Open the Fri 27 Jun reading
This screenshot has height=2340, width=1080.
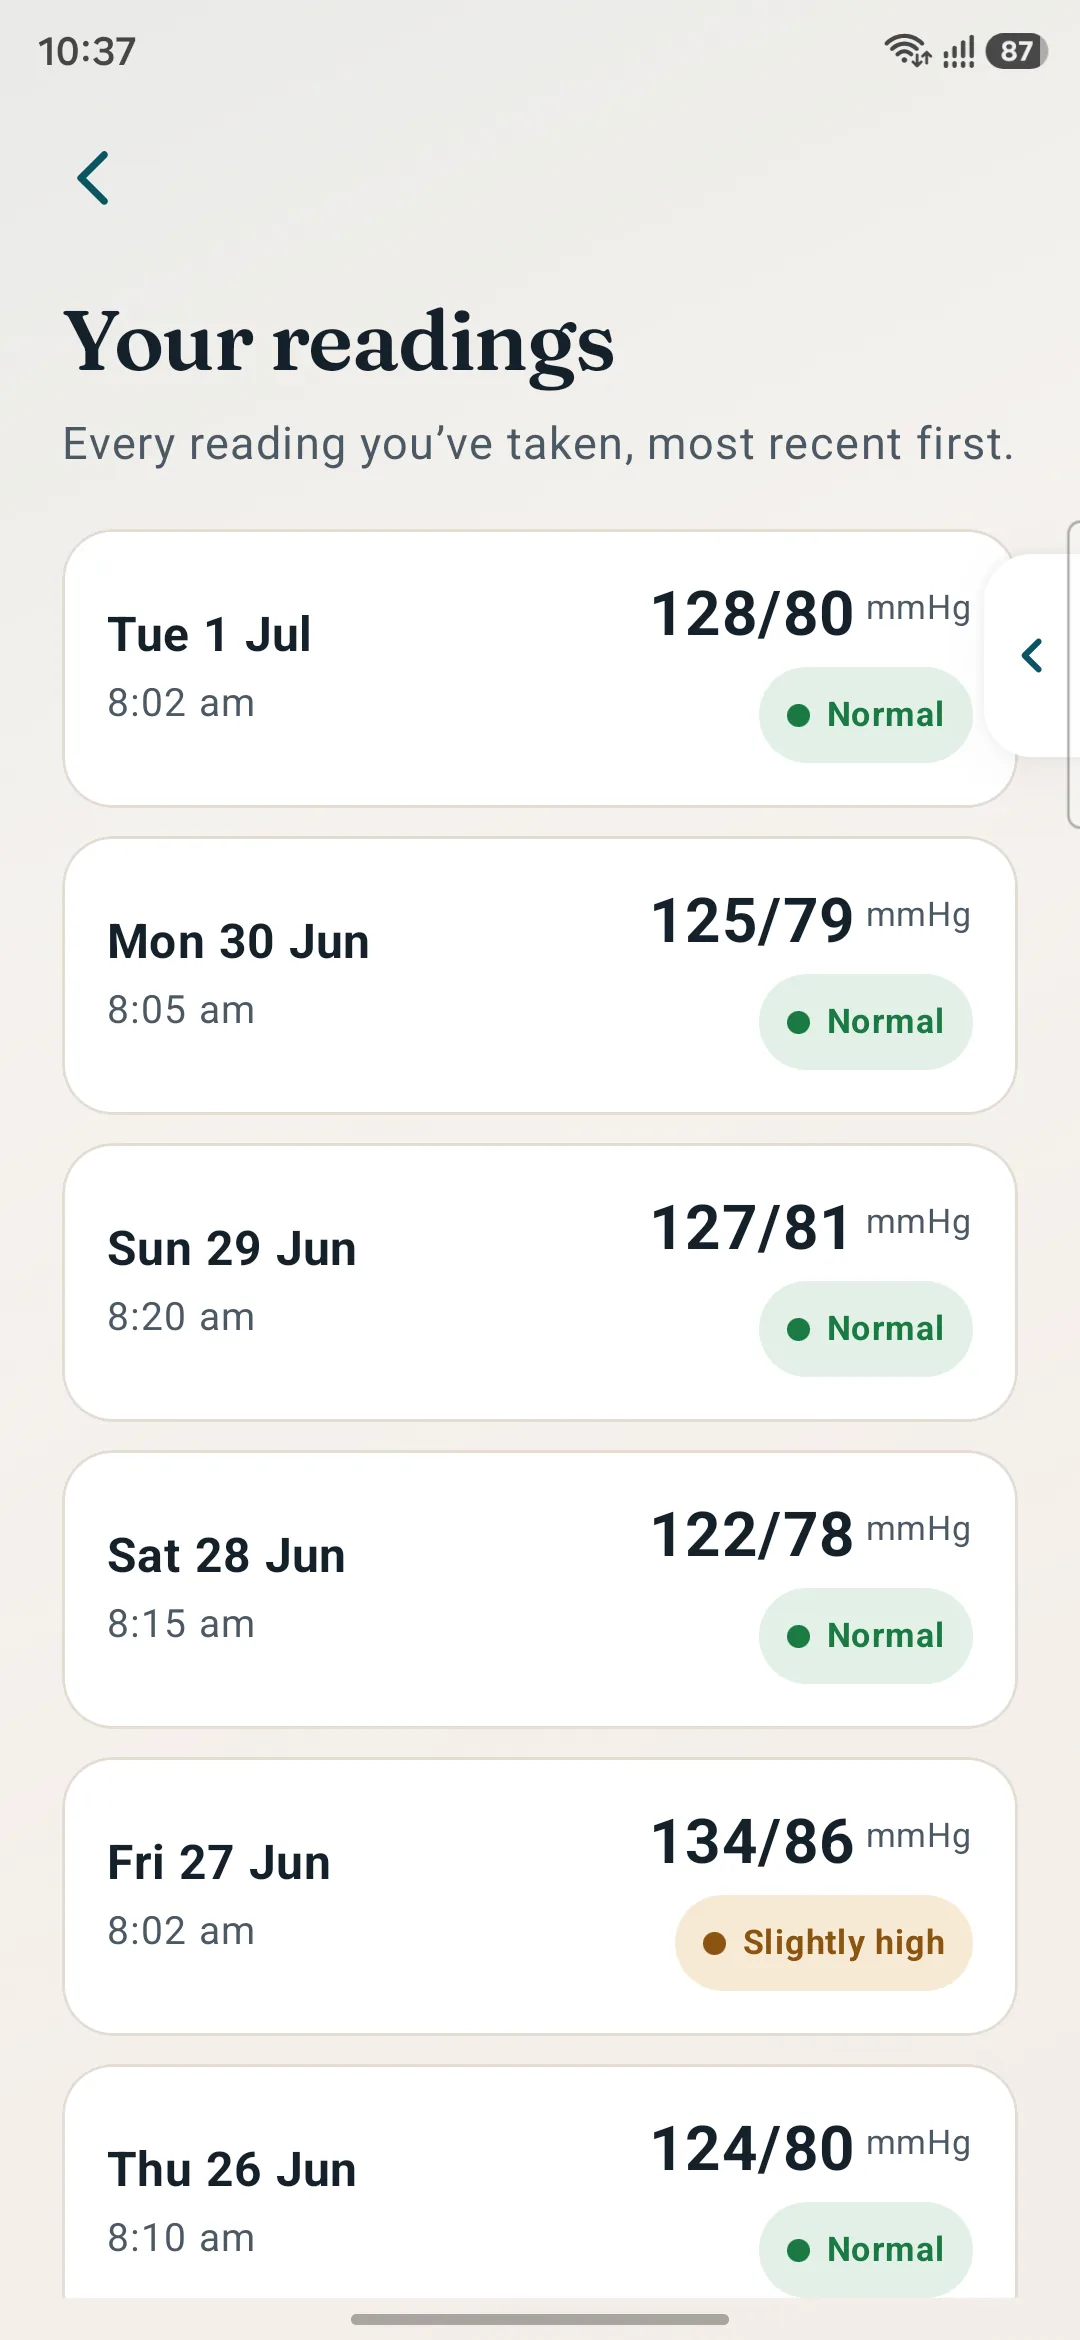coord(540,1897)
